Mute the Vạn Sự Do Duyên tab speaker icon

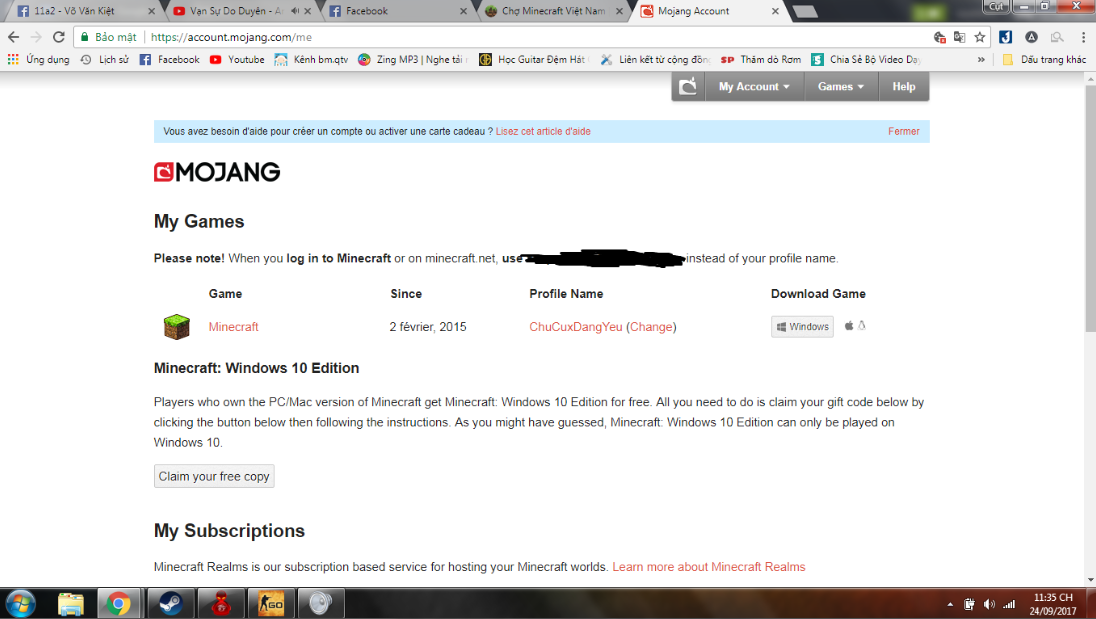tap(295, 11)
